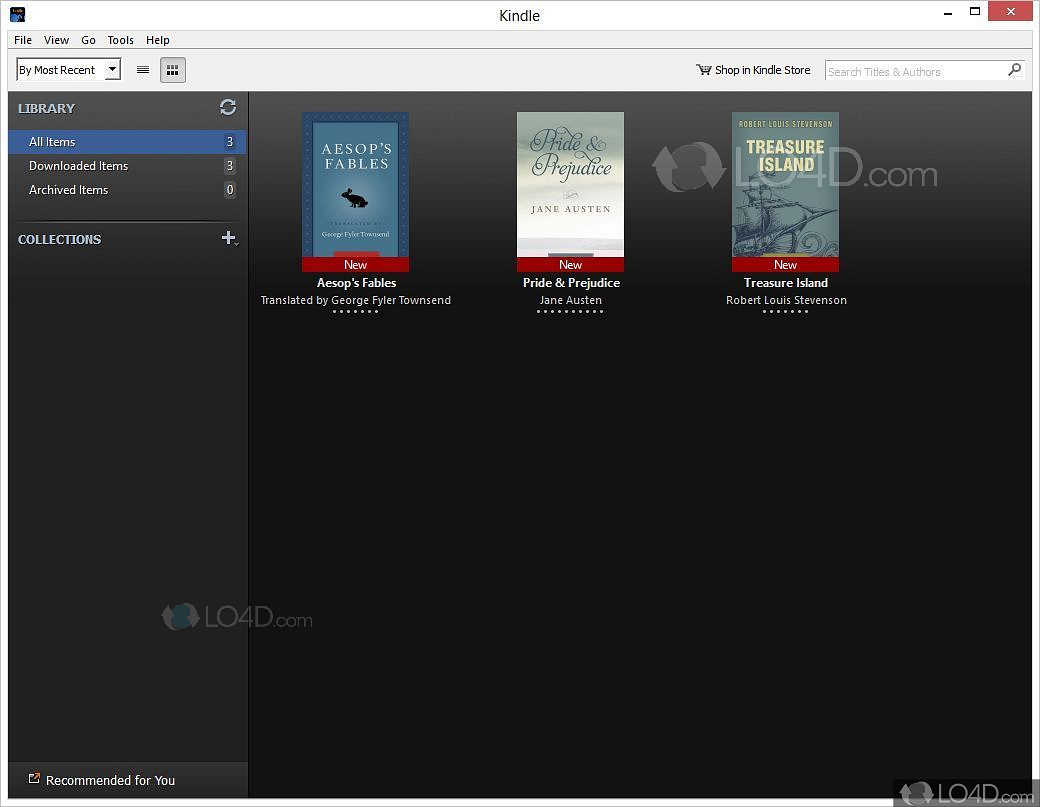Screen dimensions: 1040x807
Task: Click the Treasure Island title text
Action: [x=786, y=282]
